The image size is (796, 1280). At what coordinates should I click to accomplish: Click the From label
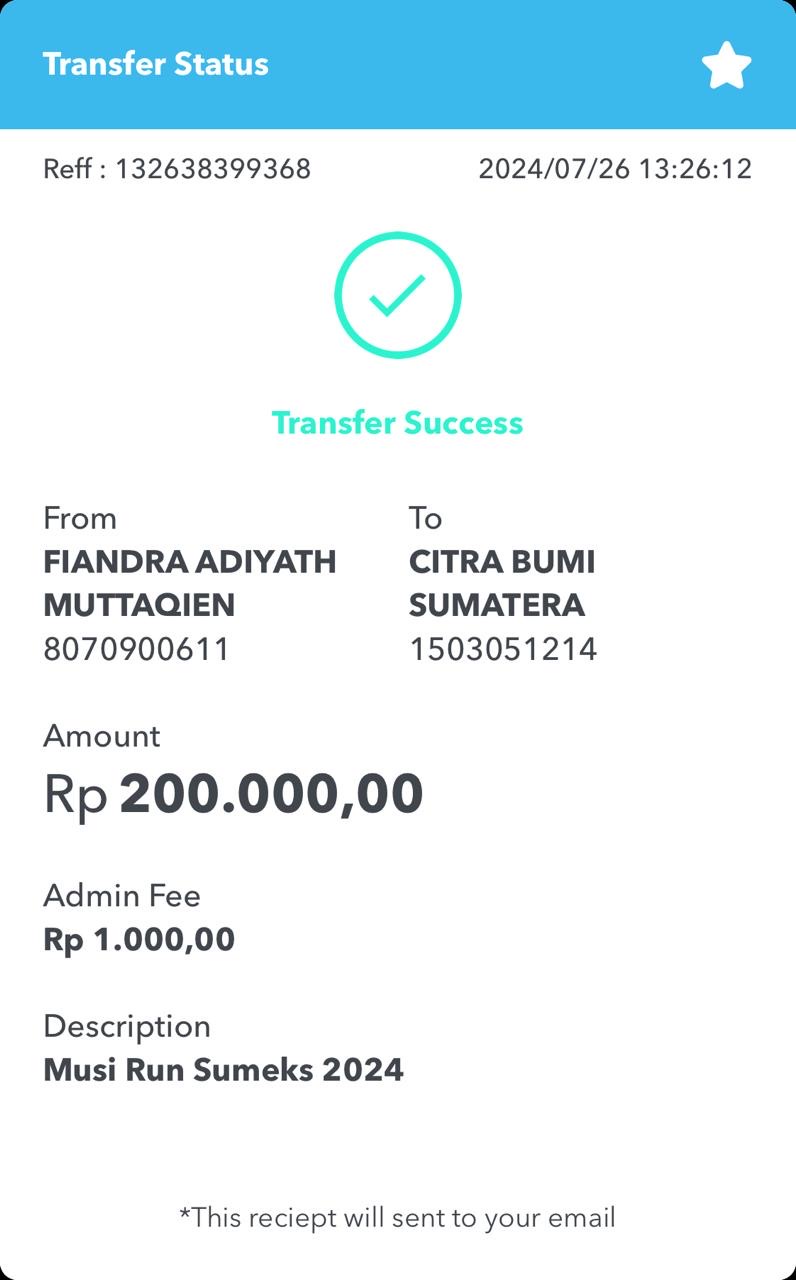[80, 519]
